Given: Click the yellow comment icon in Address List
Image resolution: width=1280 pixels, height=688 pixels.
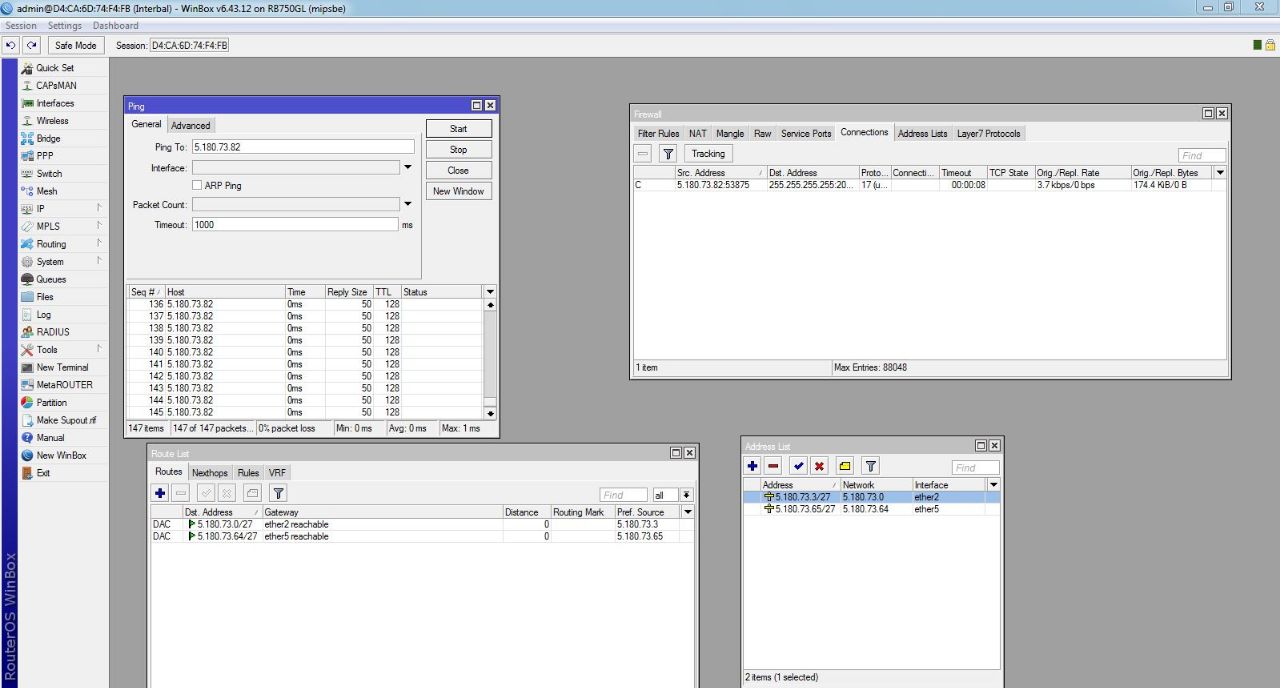Looking at the screenshot, I should (x=845, y=466).
